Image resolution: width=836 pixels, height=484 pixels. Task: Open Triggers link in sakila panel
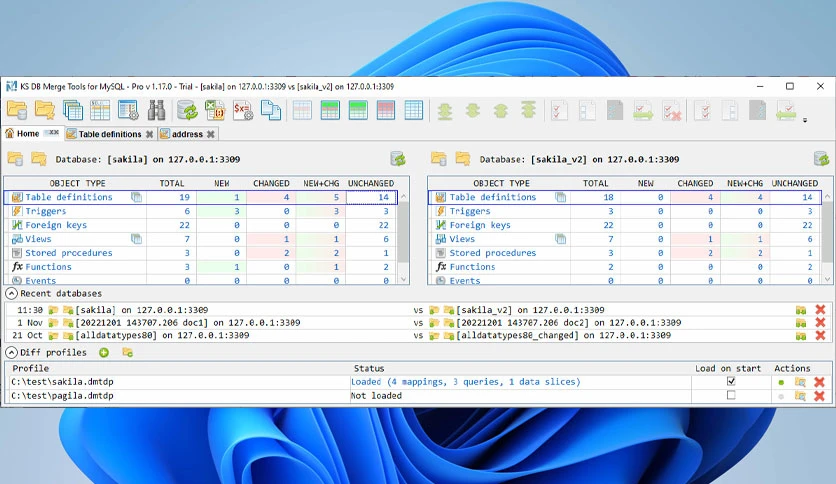tap(46, 211)
